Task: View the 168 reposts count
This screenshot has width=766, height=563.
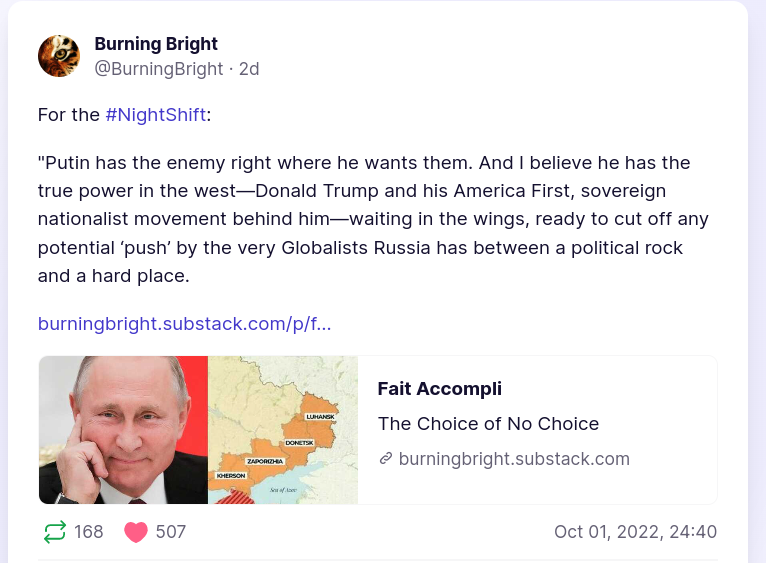Action: (89, 532)
